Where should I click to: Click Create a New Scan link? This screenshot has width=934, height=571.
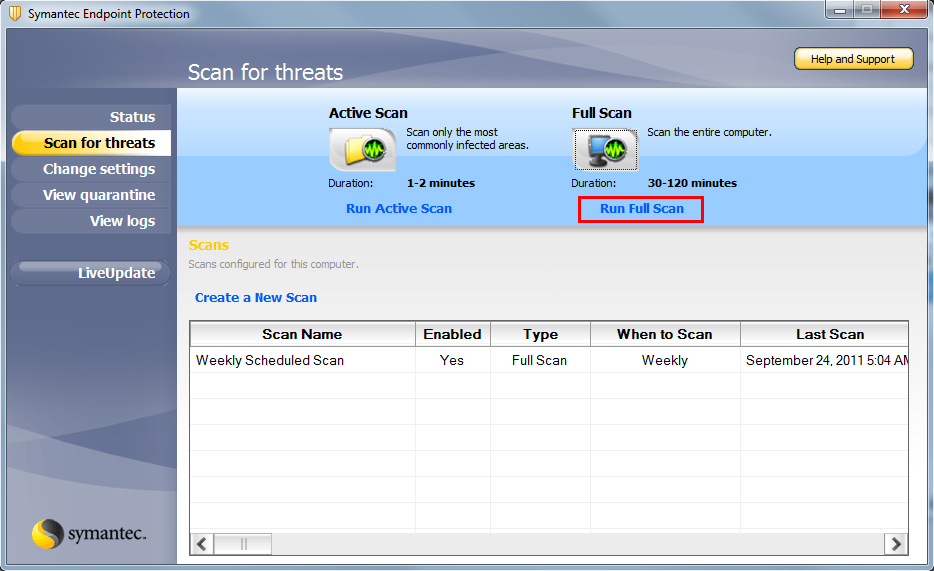point(256,298)
